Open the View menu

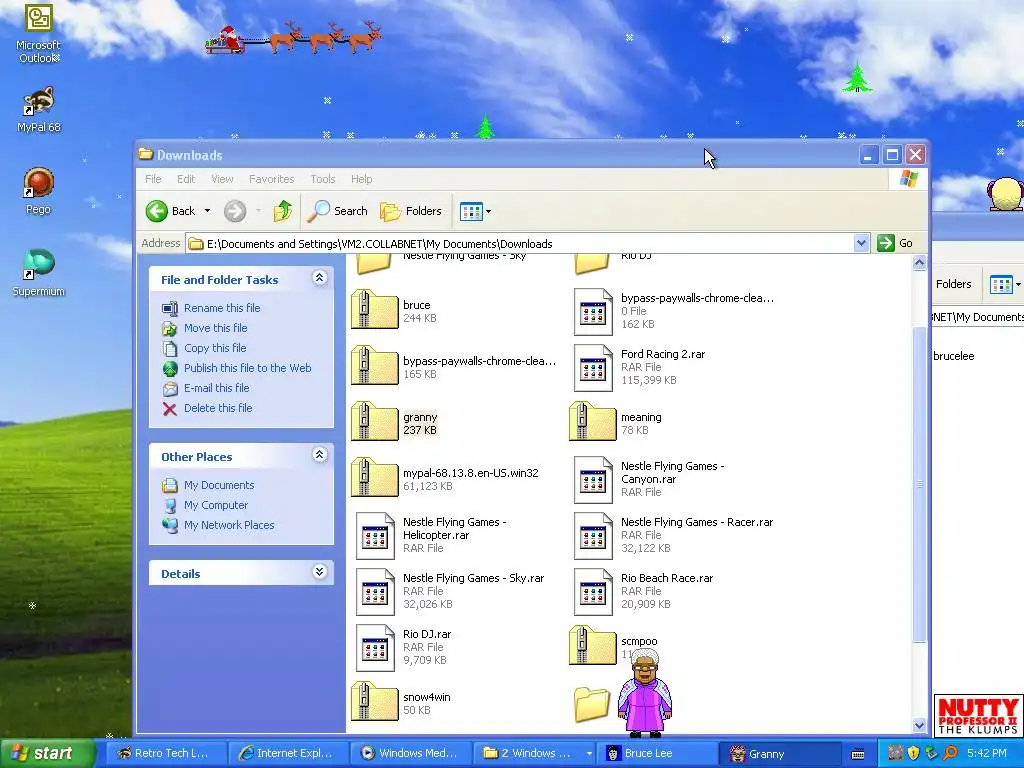pos(222,179)
